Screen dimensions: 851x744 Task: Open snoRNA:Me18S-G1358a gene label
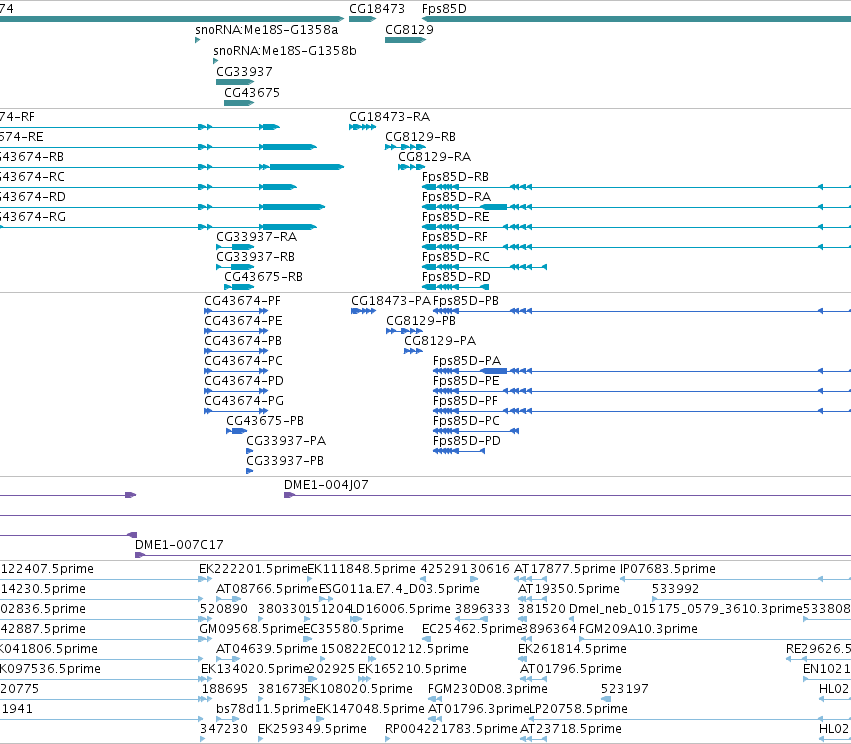click(x=266, y=29)
